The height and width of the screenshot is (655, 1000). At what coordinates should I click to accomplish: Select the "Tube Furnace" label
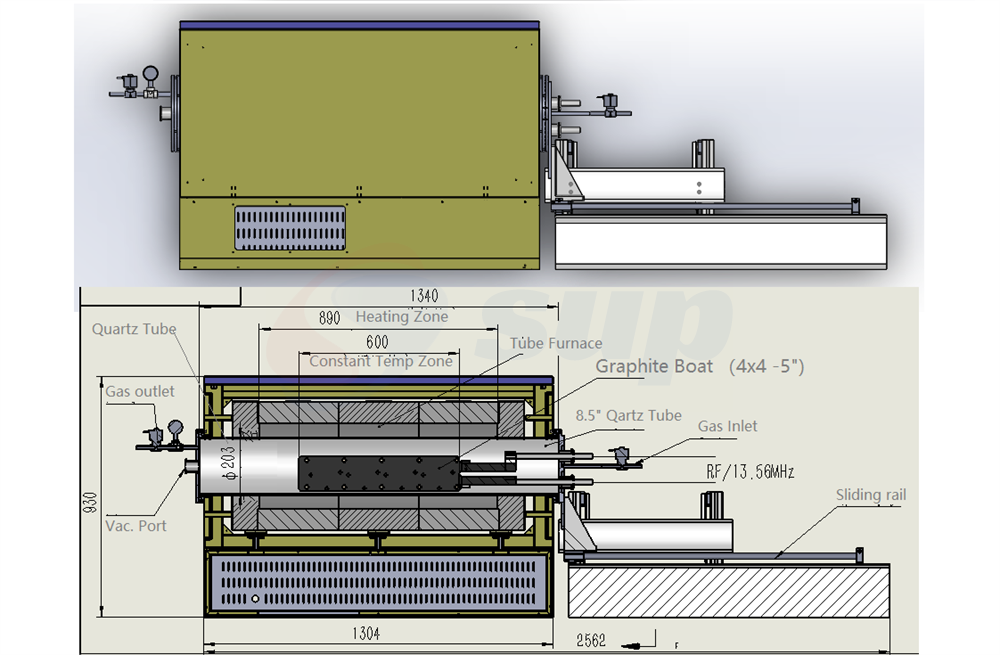(x=556, y=343)
